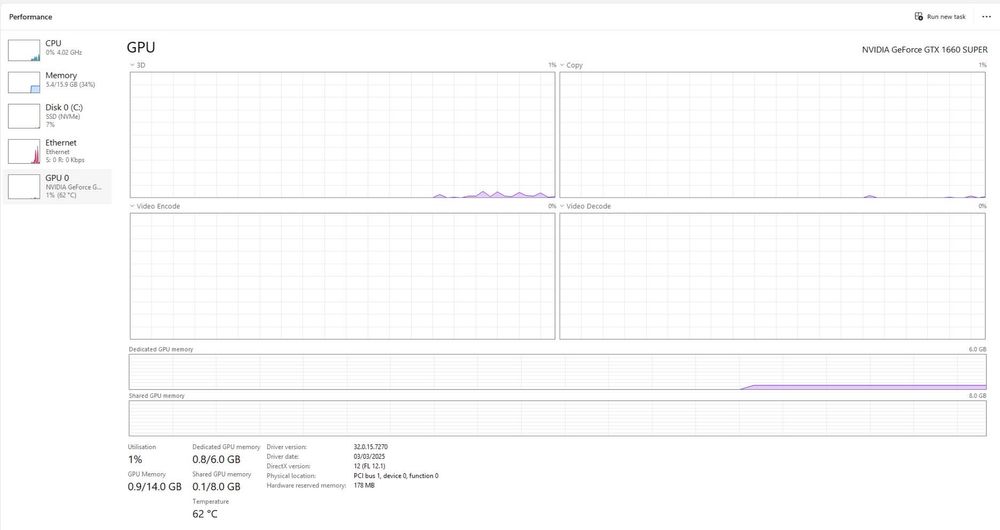The width and height of the screenshot is (1000, 530).
Task: Click the Copy engine usage graph
Action: point(772,135)
